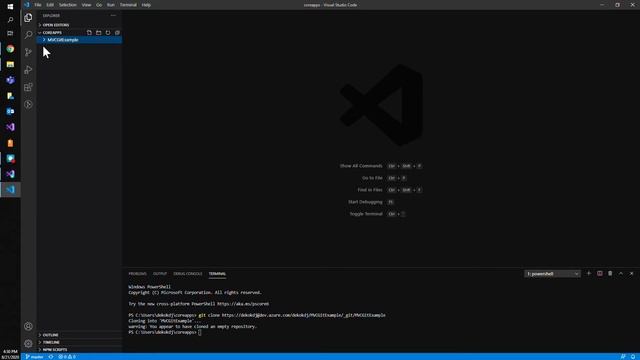
Task: Open Windows Task View from taskbar
Action: click(10, 33)
